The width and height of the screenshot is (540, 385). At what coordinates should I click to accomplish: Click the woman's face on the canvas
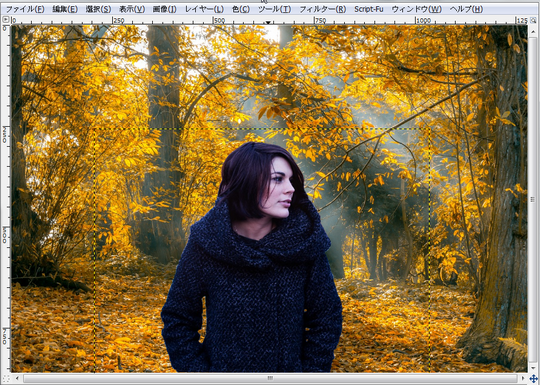[x=280, y=189]
